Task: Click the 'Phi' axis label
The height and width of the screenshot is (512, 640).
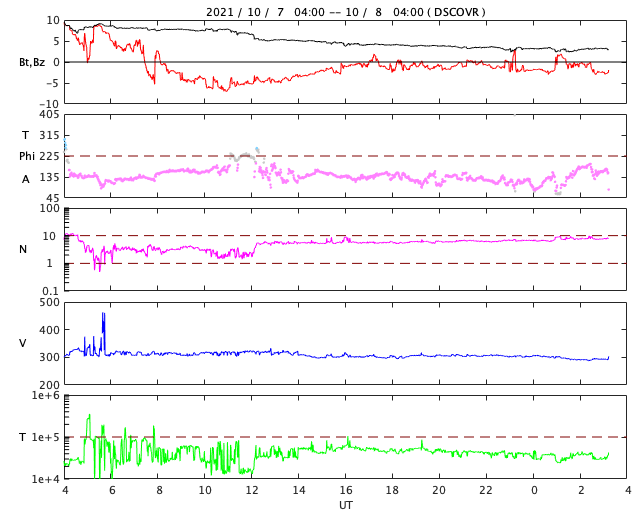Action: pyautogui.click(x=27, y=156)
